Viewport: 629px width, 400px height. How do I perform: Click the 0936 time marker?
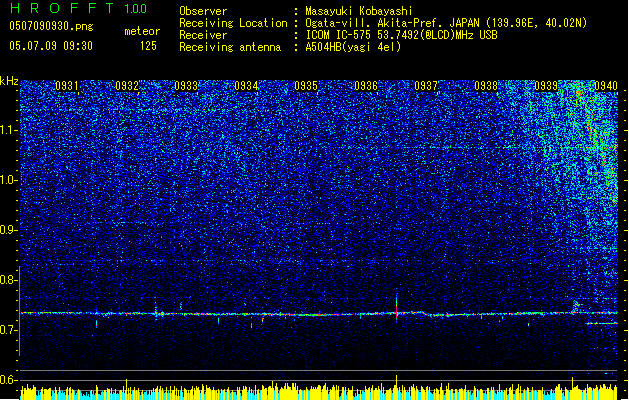pyautogui.click(x=366, y=86)
